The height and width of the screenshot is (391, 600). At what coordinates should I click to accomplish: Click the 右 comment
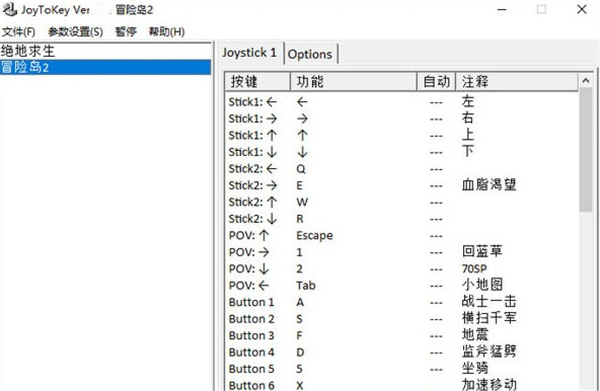(468, 118)
